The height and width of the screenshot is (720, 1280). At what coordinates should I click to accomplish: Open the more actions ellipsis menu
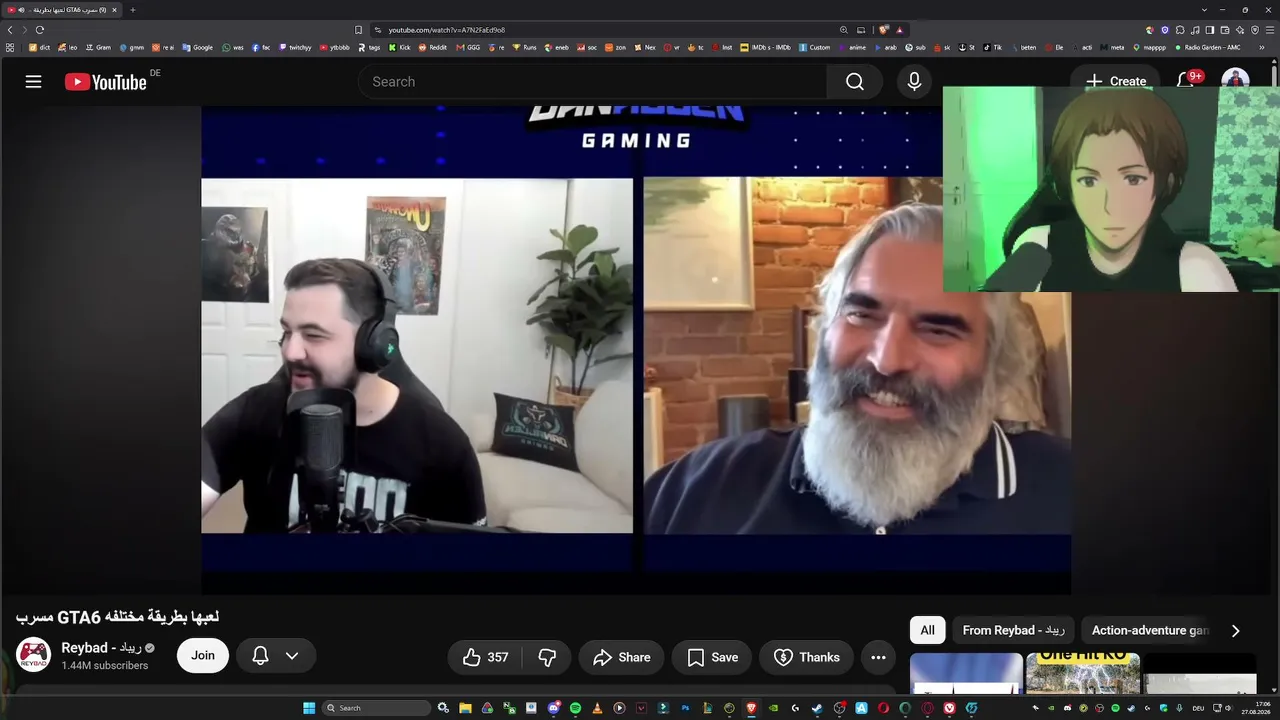[878, 657]
